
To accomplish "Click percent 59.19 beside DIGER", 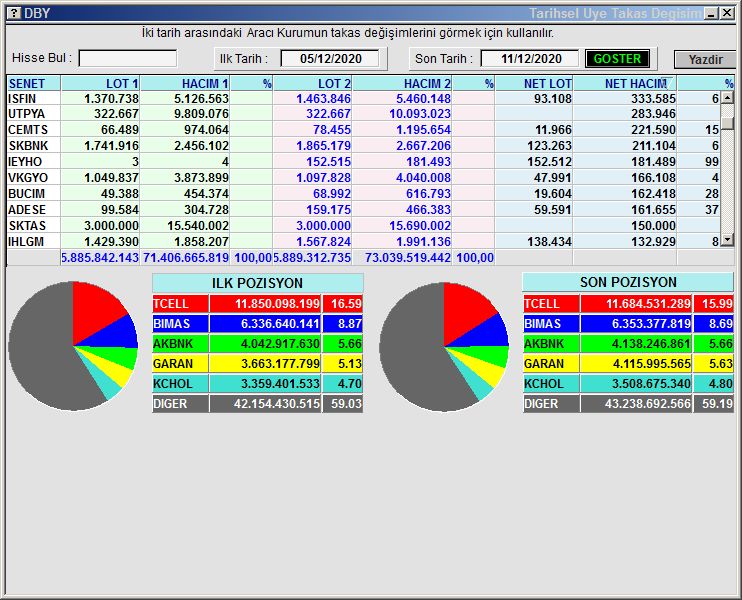I will pyautogui.click(x=717, y=404).
